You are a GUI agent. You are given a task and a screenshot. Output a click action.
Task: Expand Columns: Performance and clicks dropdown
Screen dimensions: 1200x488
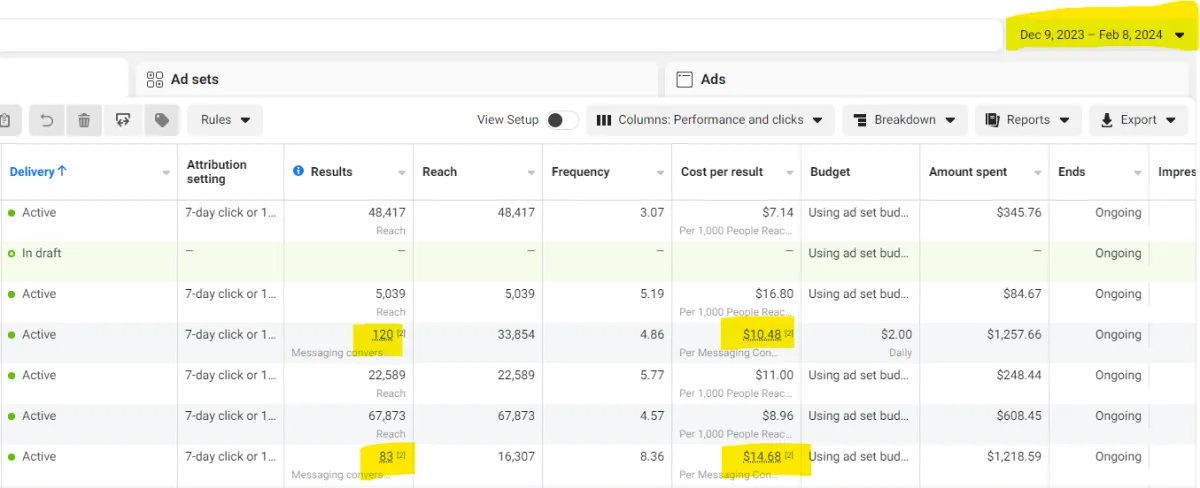710,120
